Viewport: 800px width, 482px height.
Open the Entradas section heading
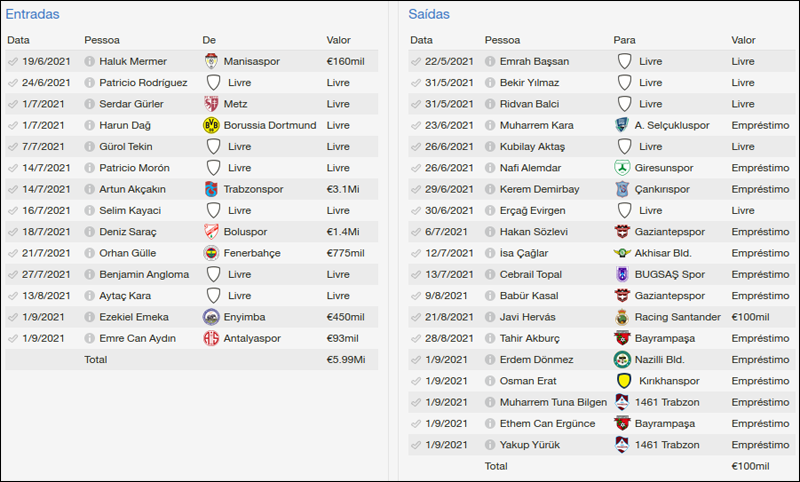[x=32, y=15]
